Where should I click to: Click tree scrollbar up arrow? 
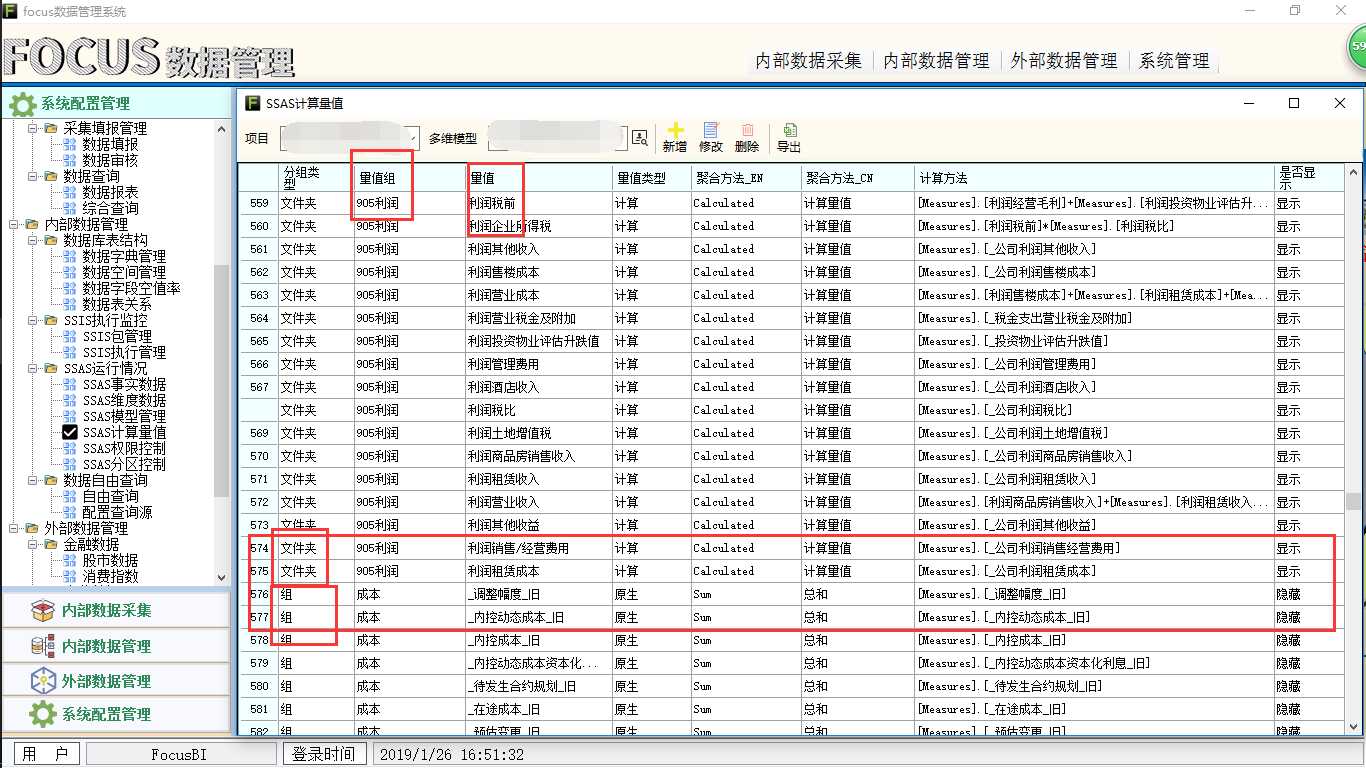(222, 128)
